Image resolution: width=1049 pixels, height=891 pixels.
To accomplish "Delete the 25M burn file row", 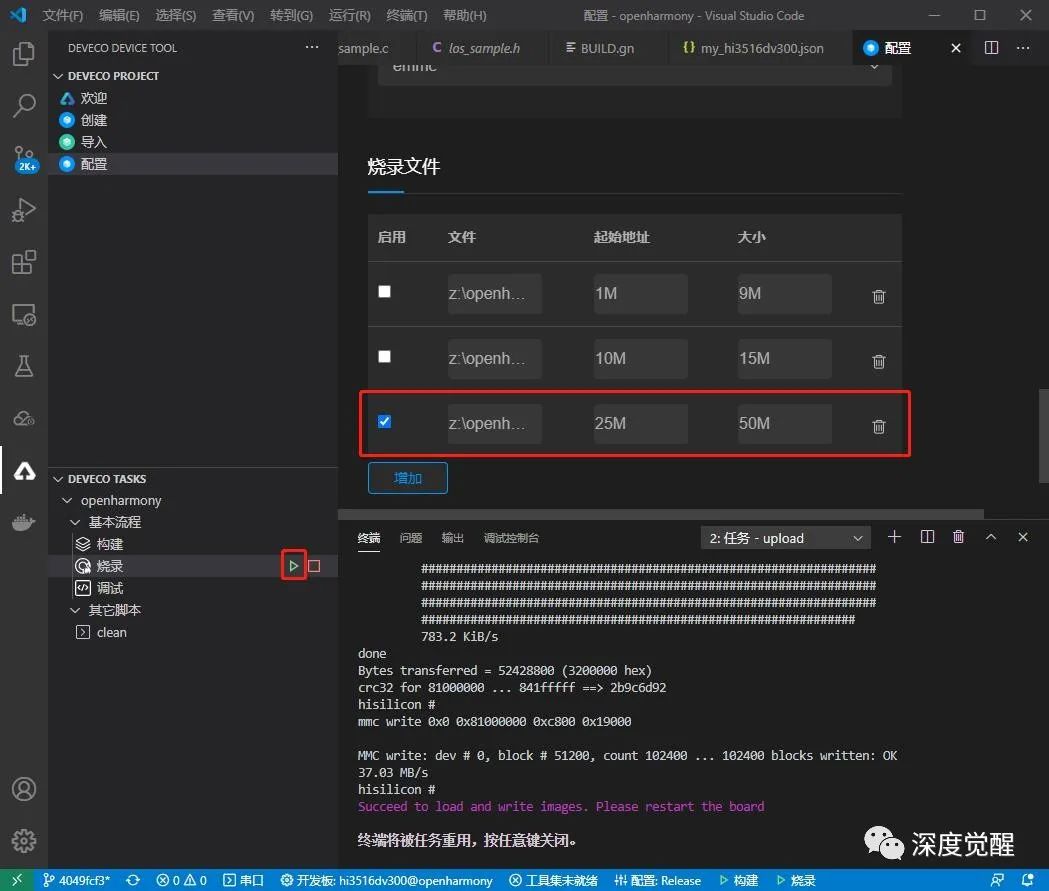I will tap(879, 426).
